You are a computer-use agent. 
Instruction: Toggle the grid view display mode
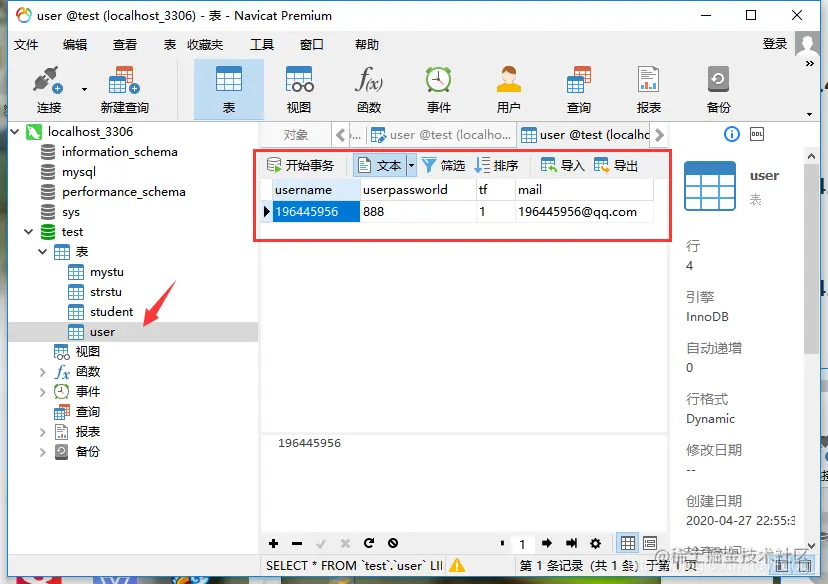click(x=627, y=543)
